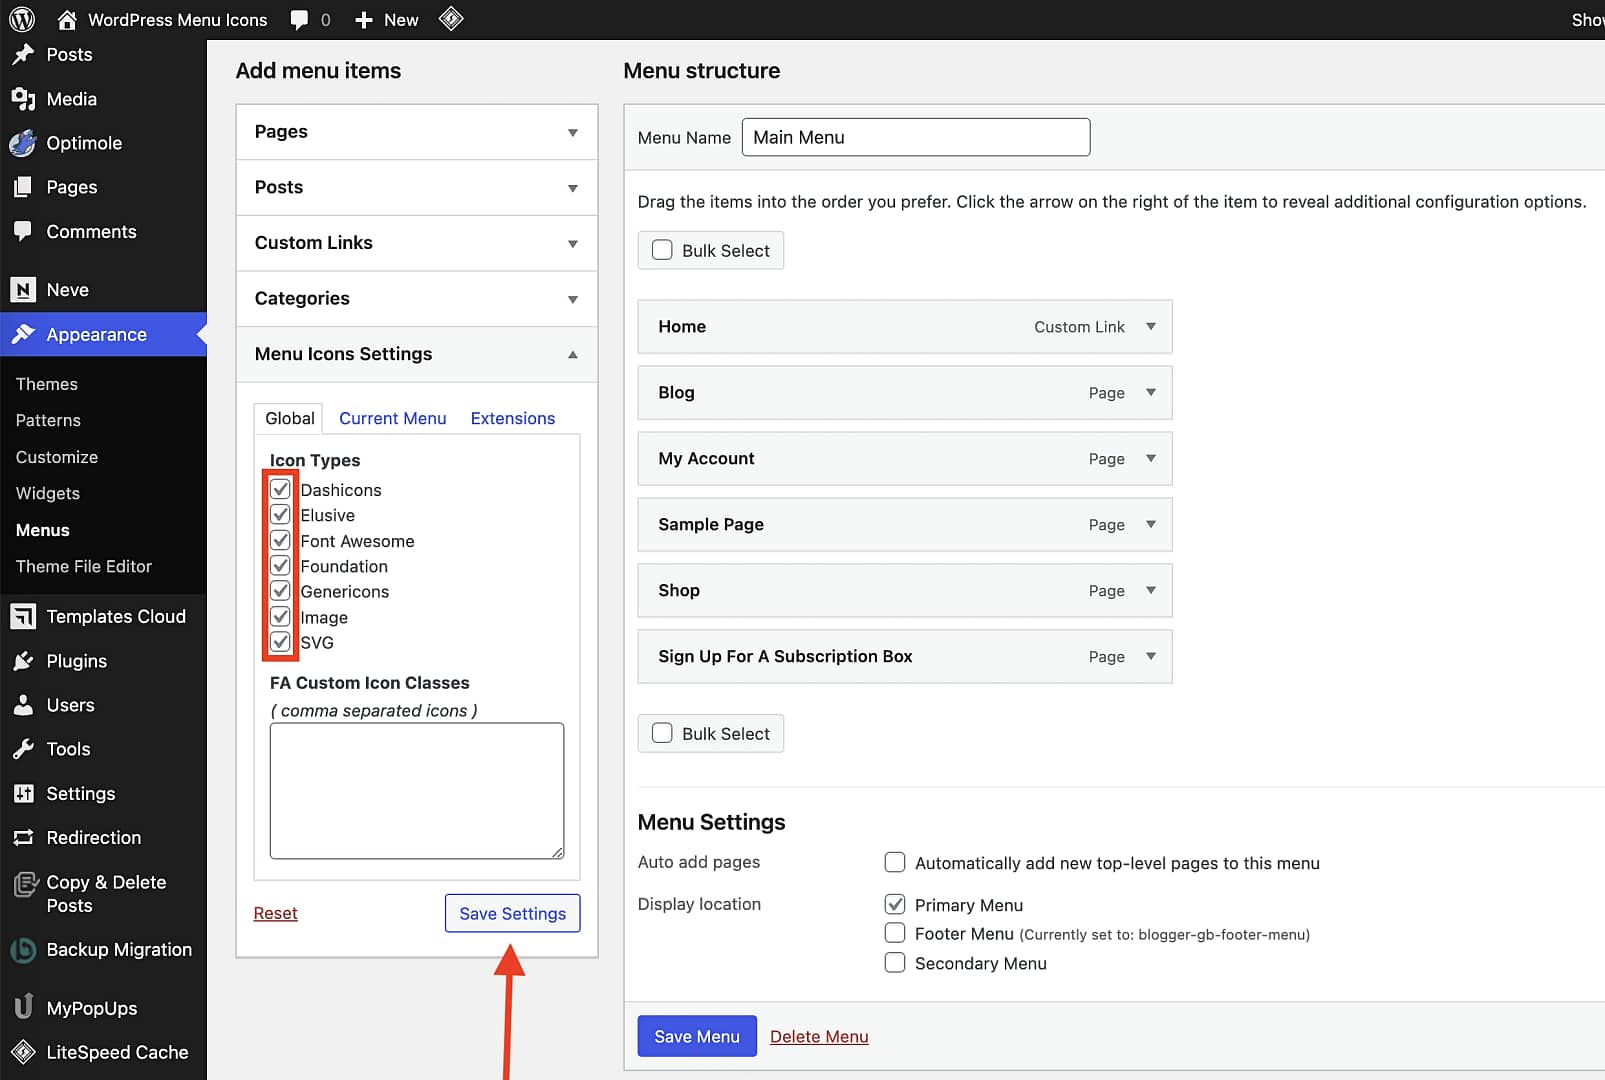The height and width of the screenshot is (1080, 1605).
Task: Open MyPopUps sidebar icon
Action: (x=23, y=1006)
